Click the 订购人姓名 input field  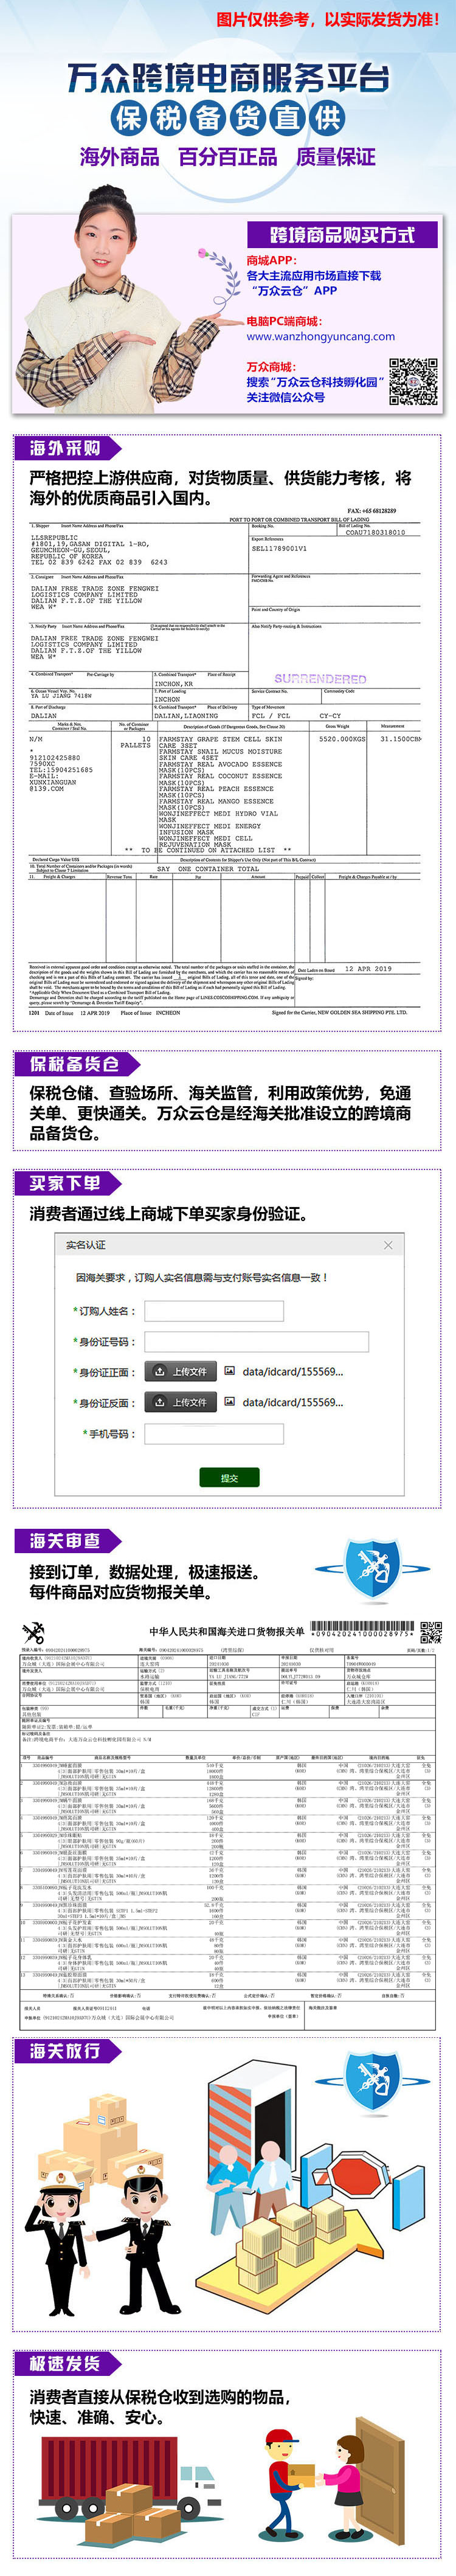coord(214,1311)
